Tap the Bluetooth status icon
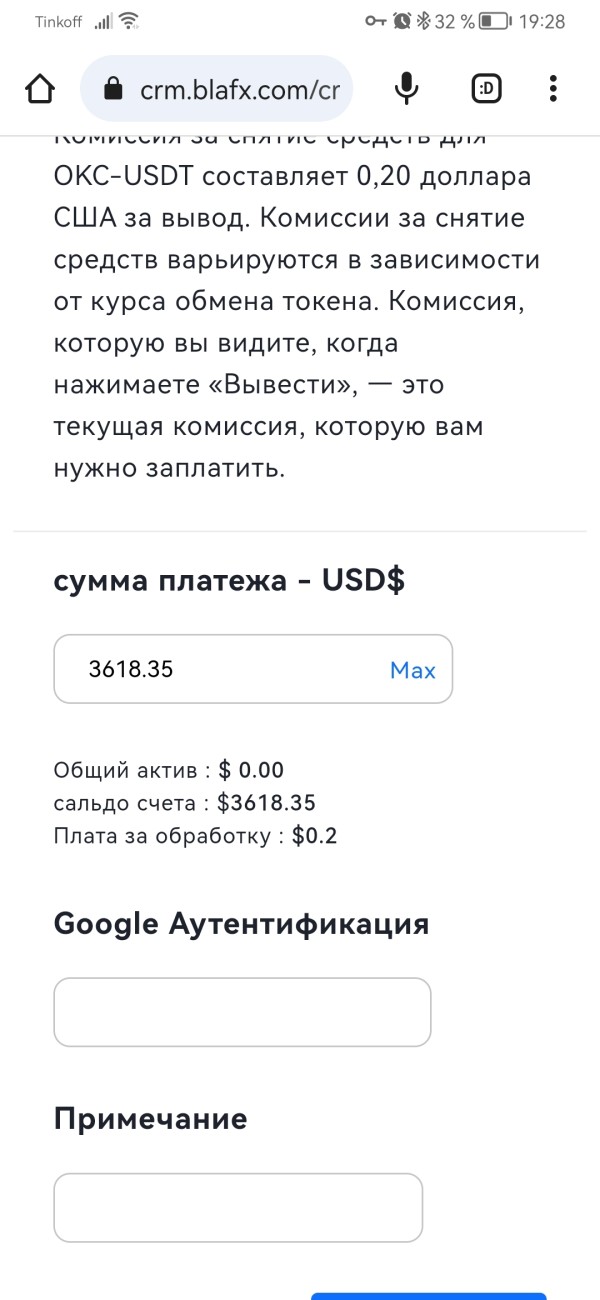Viewport: 600px width, 1300px height. pos(423,21)
